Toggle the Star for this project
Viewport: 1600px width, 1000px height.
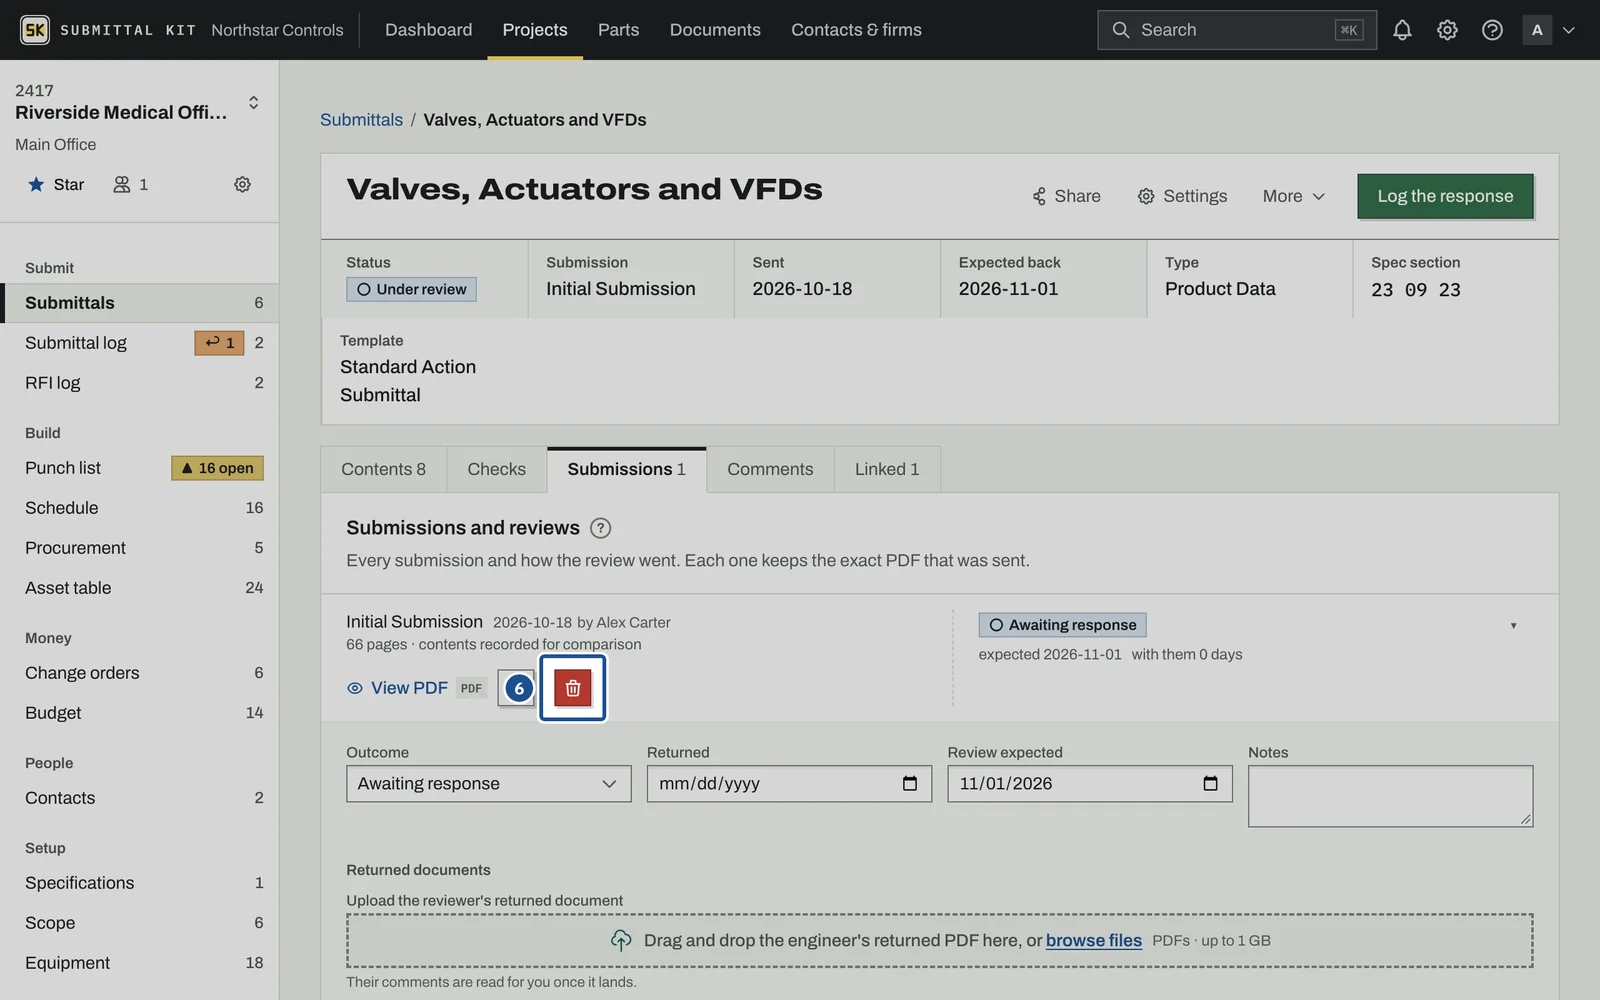tap(56, 184)
